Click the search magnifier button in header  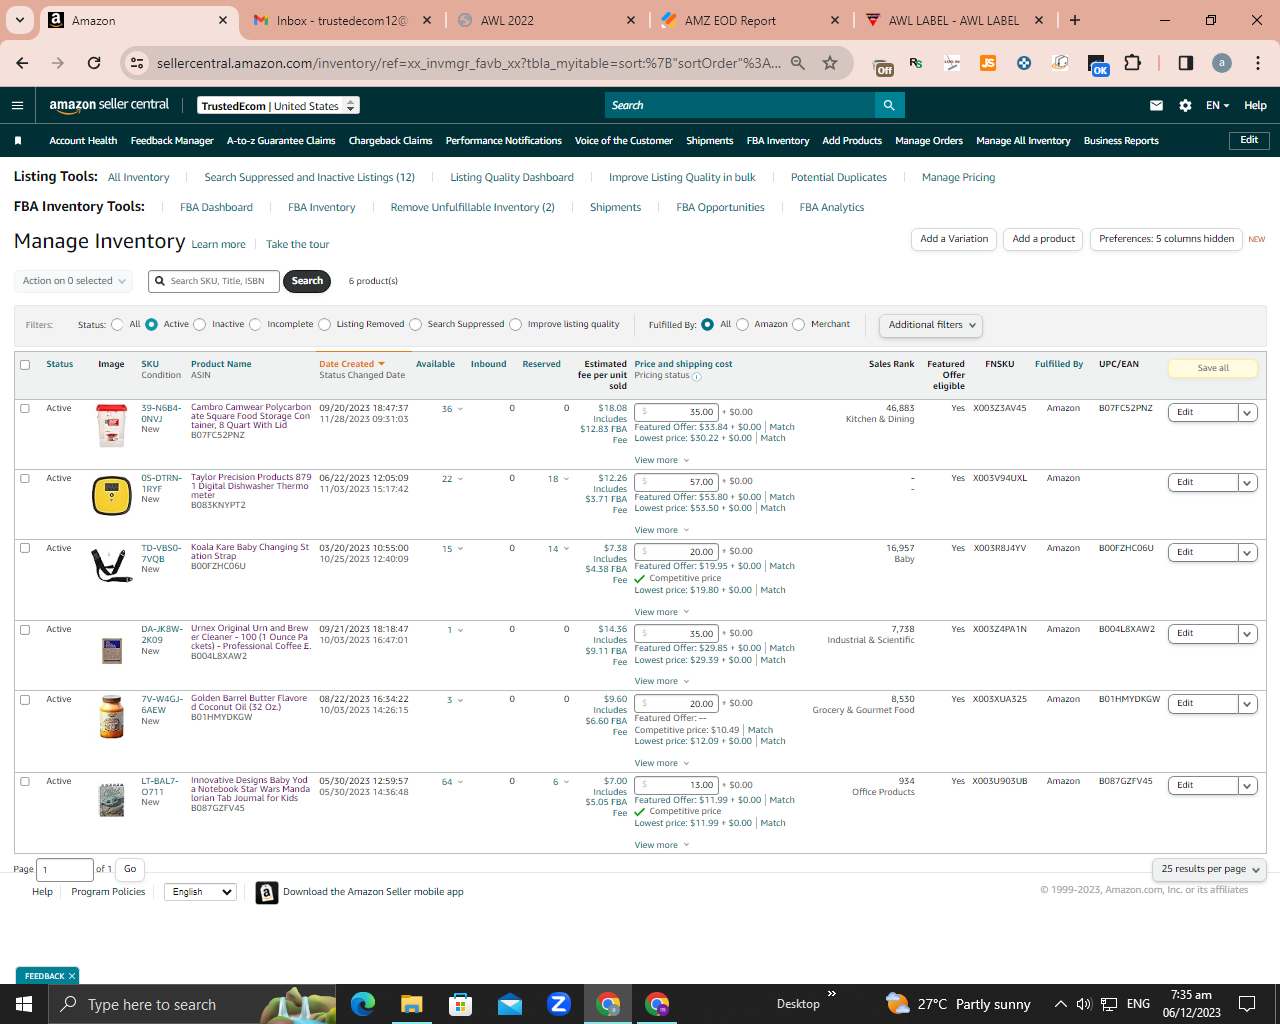point(889,105)
